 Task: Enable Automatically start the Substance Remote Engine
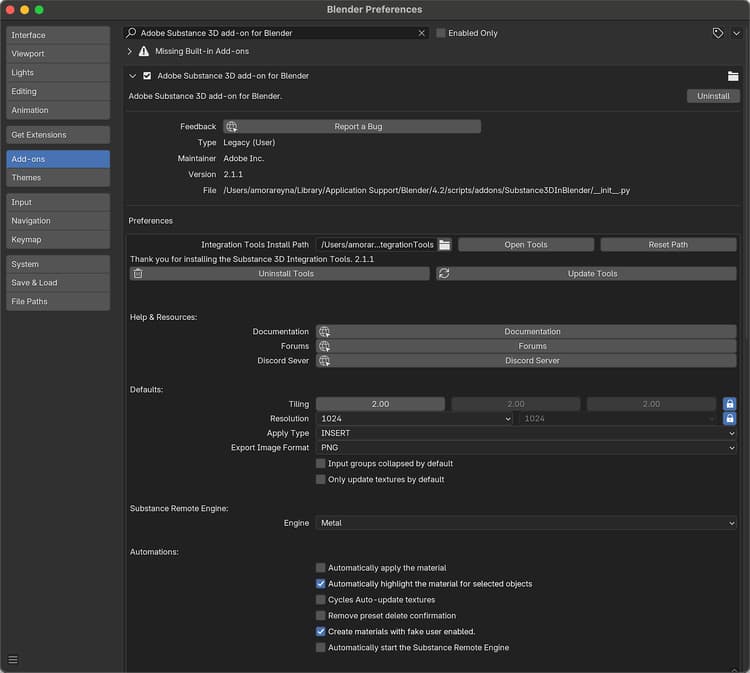point(320,648)
